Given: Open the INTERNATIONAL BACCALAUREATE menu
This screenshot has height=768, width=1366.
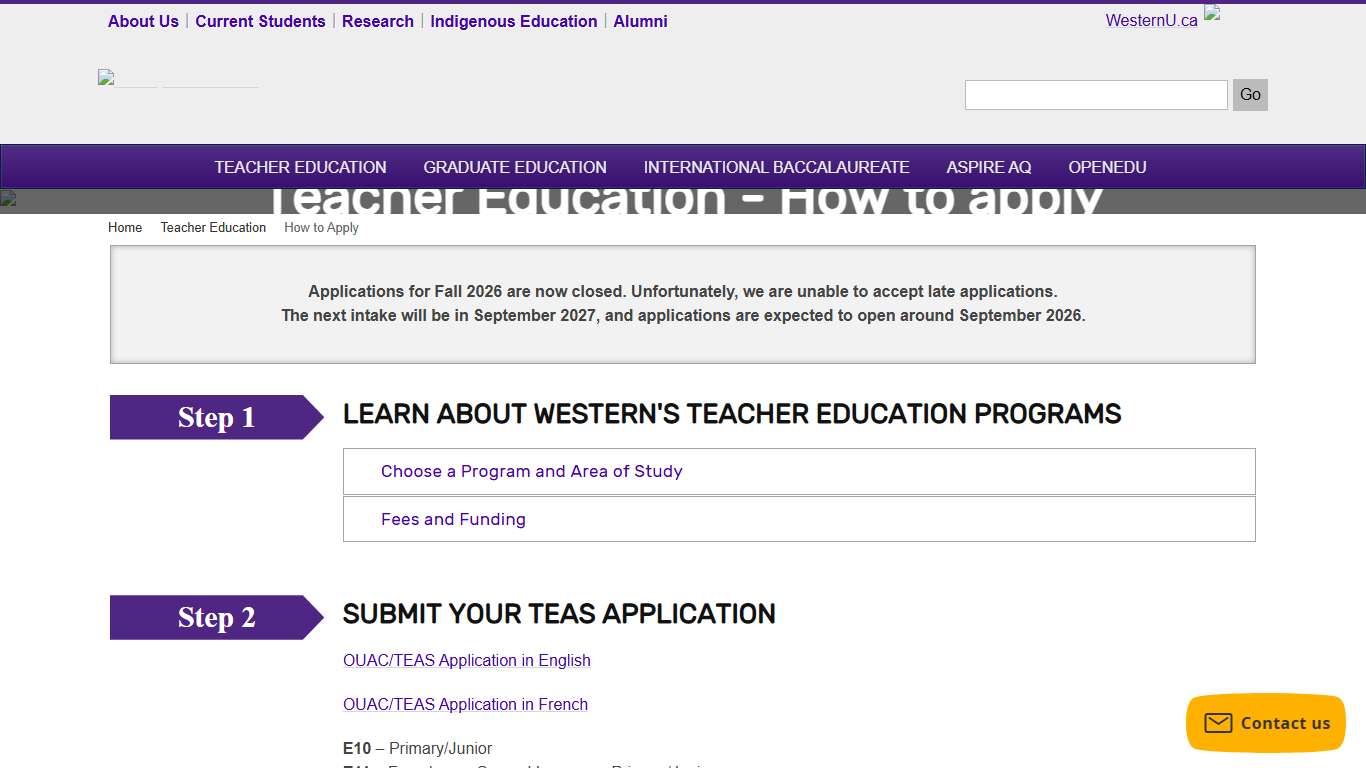Looking at the screenshot, I should [776, 167].
